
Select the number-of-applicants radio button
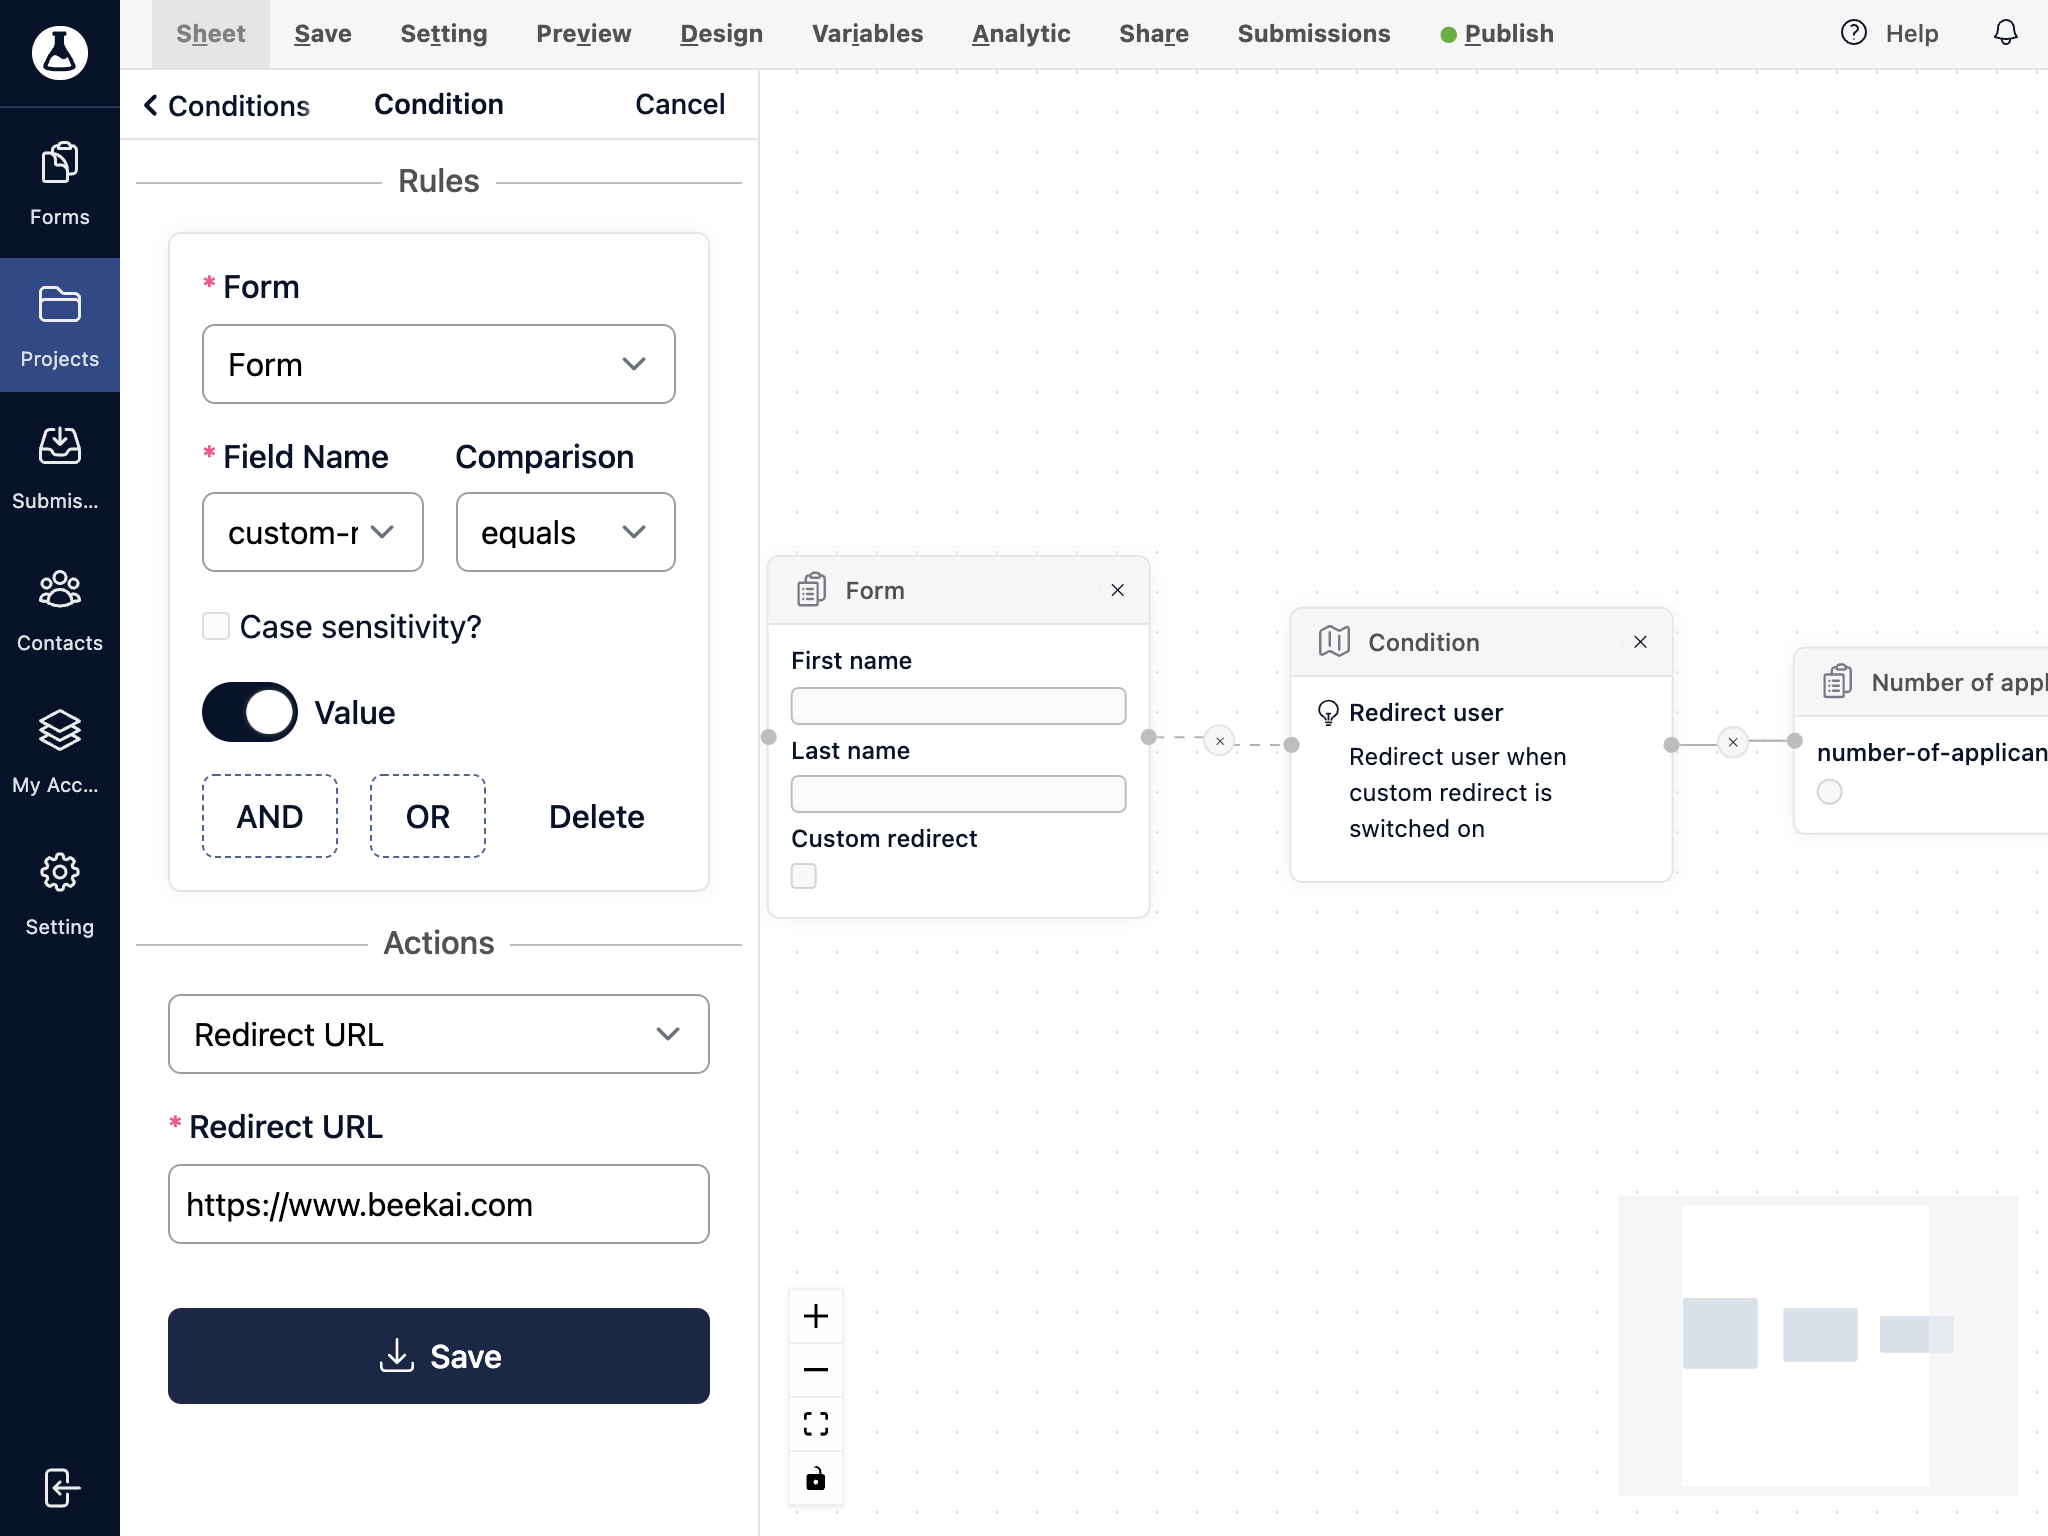[x=1830, y=792]
